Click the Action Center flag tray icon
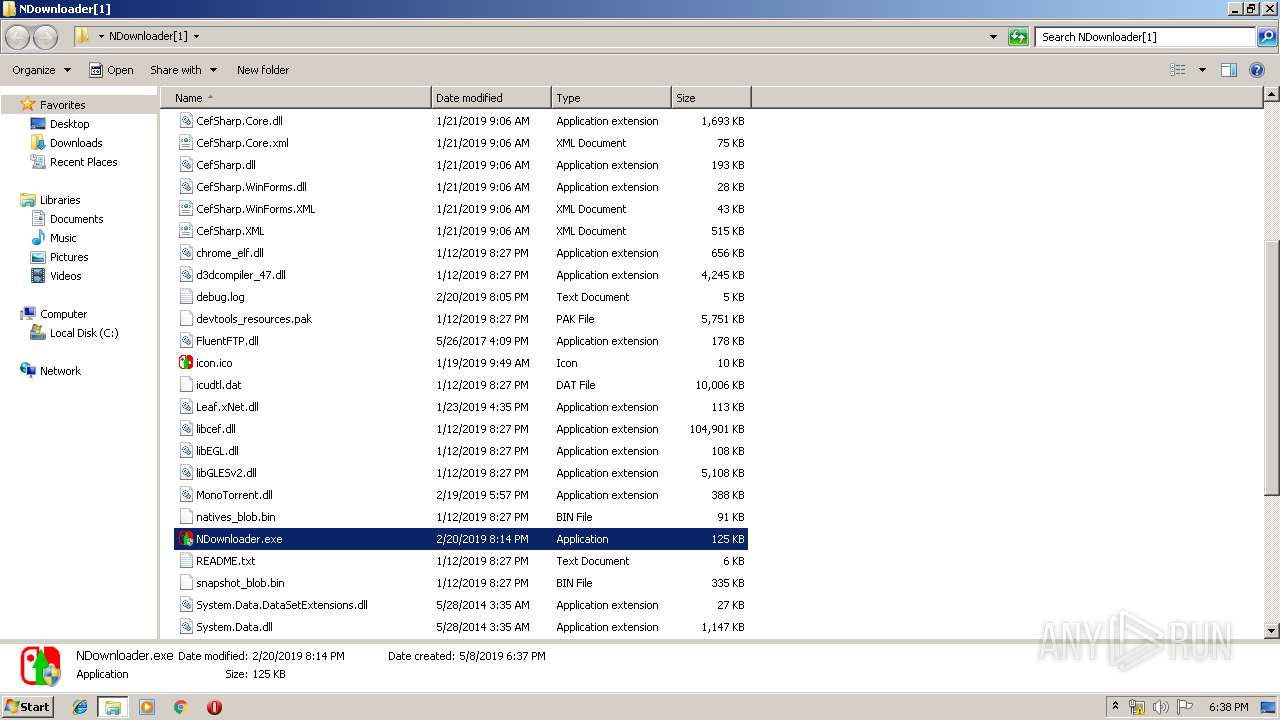 pos(1185,707)
